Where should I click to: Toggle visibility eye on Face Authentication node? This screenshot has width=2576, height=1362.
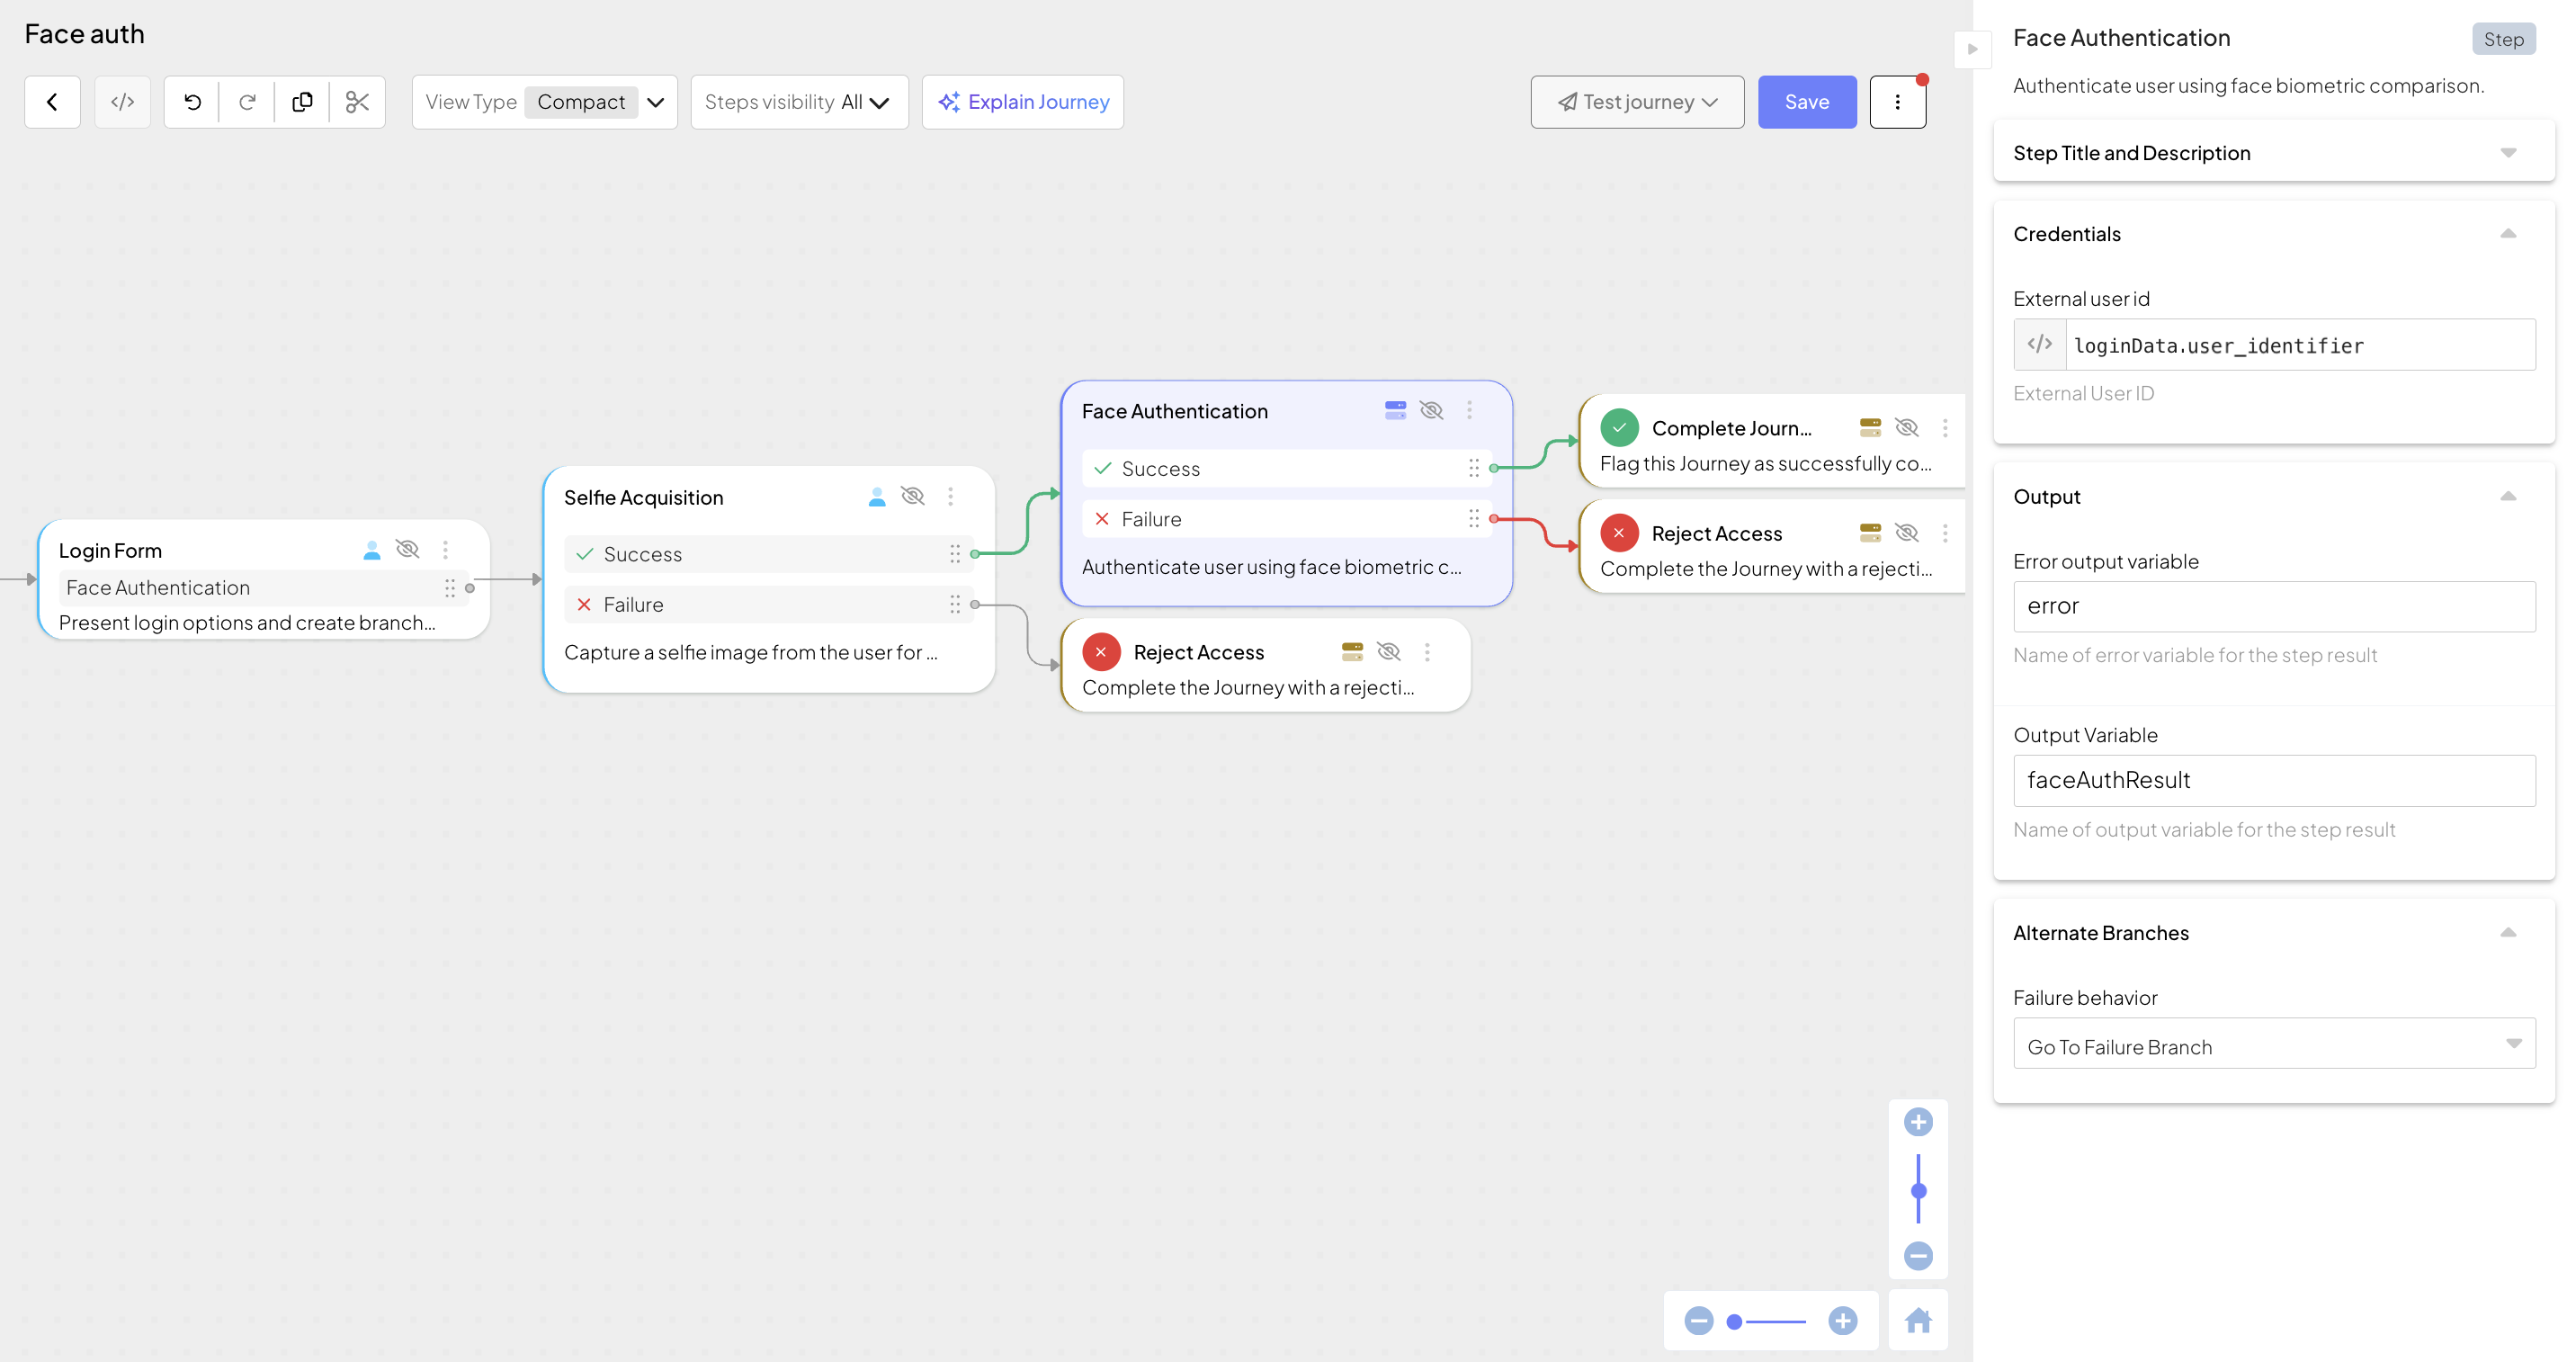[1431, 410]
